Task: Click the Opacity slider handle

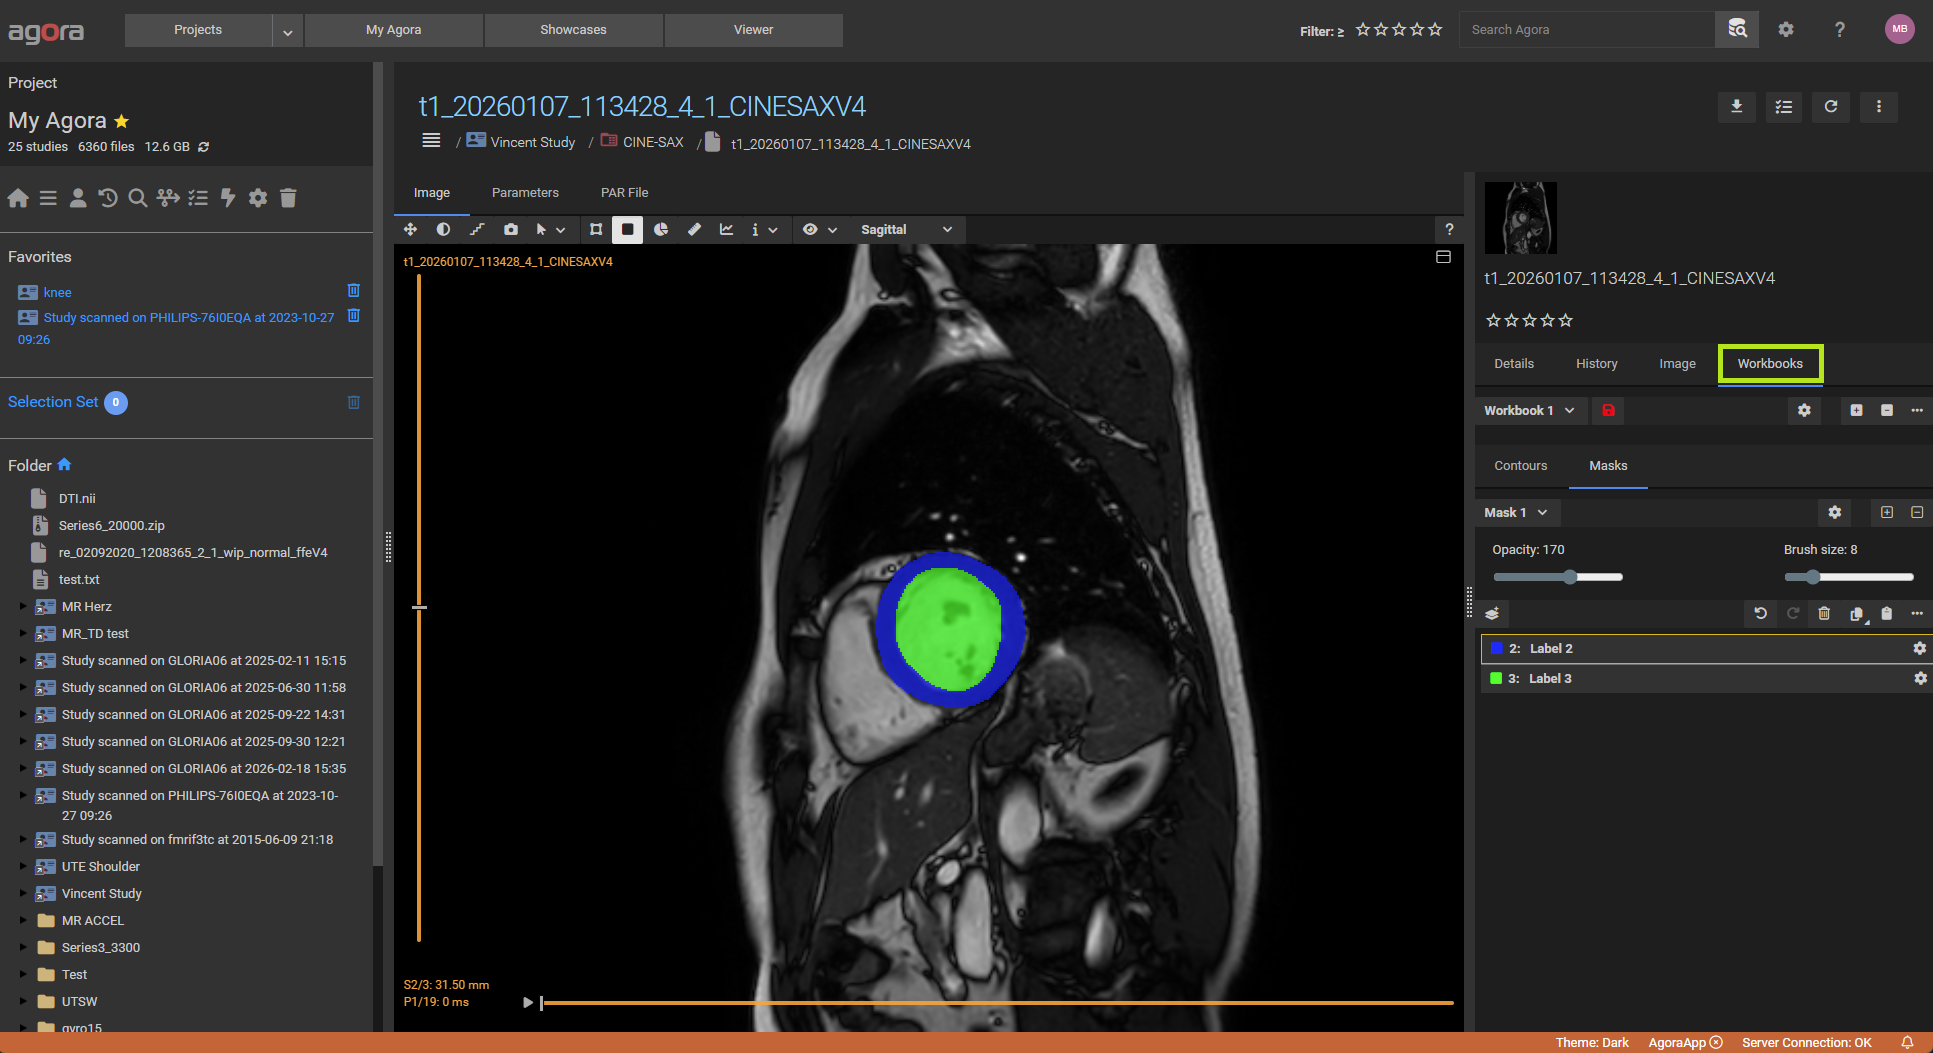Action: [1570, 577]
